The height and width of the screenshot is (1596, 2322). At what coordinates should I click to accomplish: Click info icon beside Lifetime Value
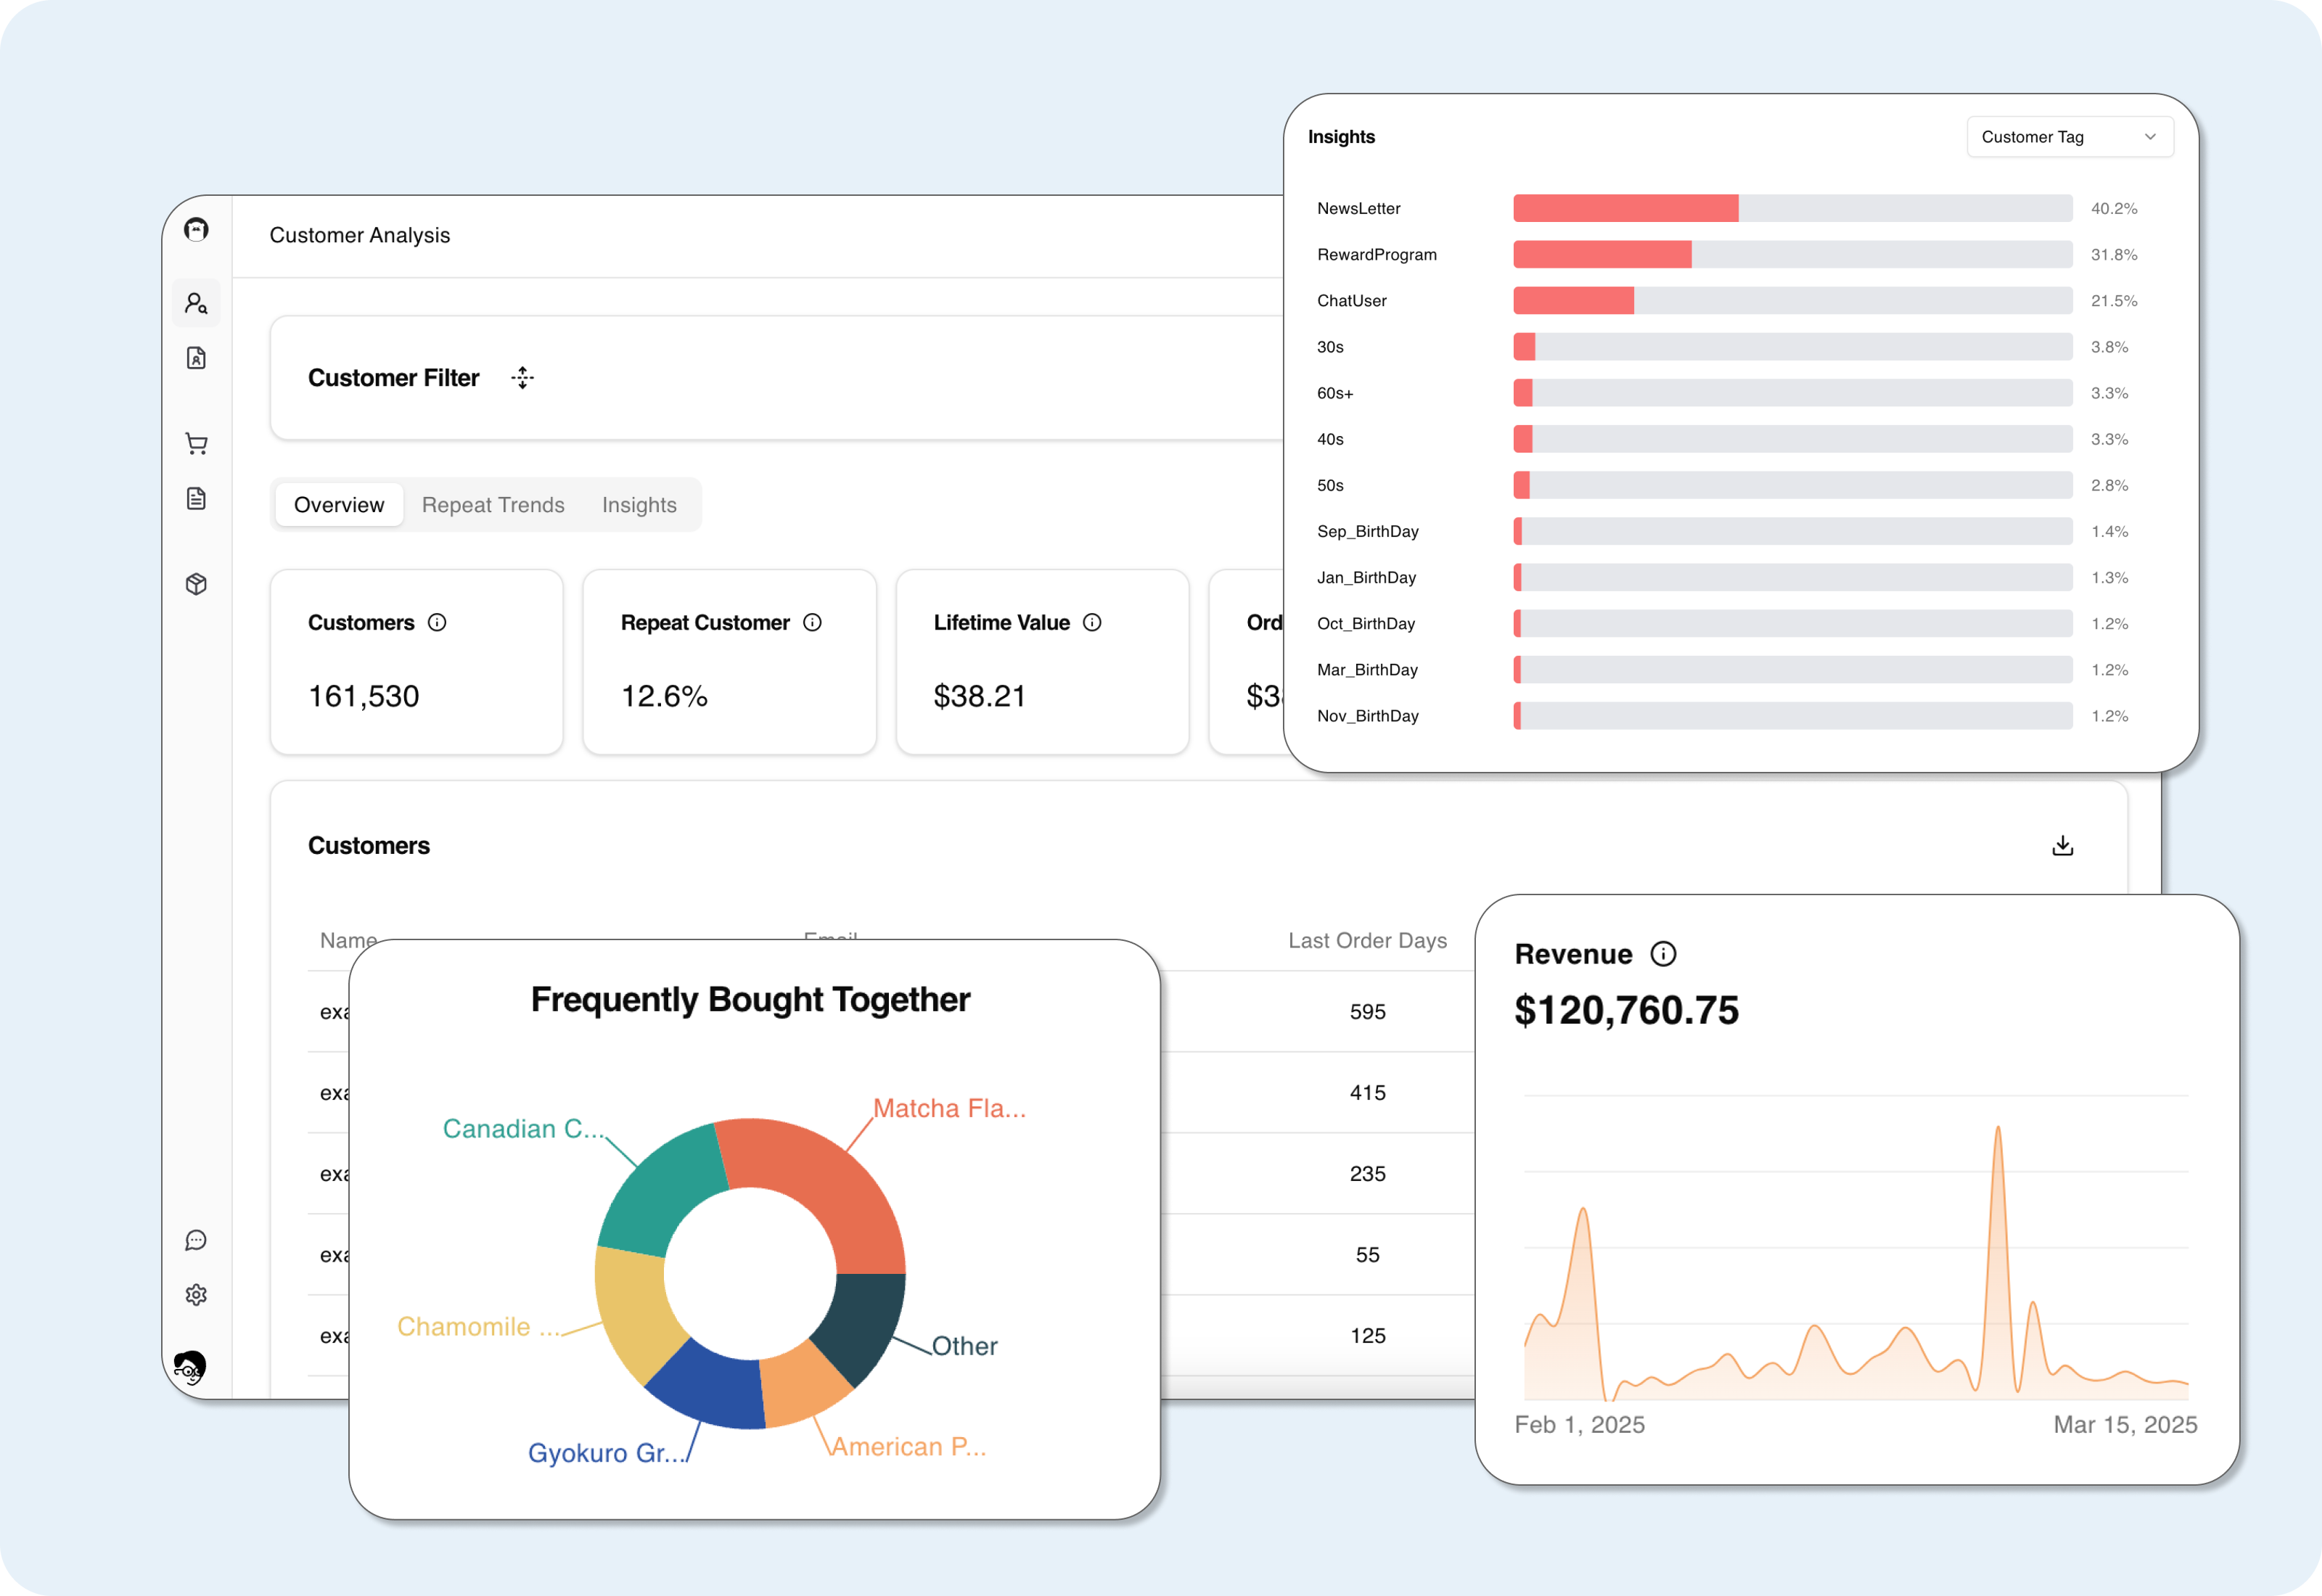point(1092,623)
